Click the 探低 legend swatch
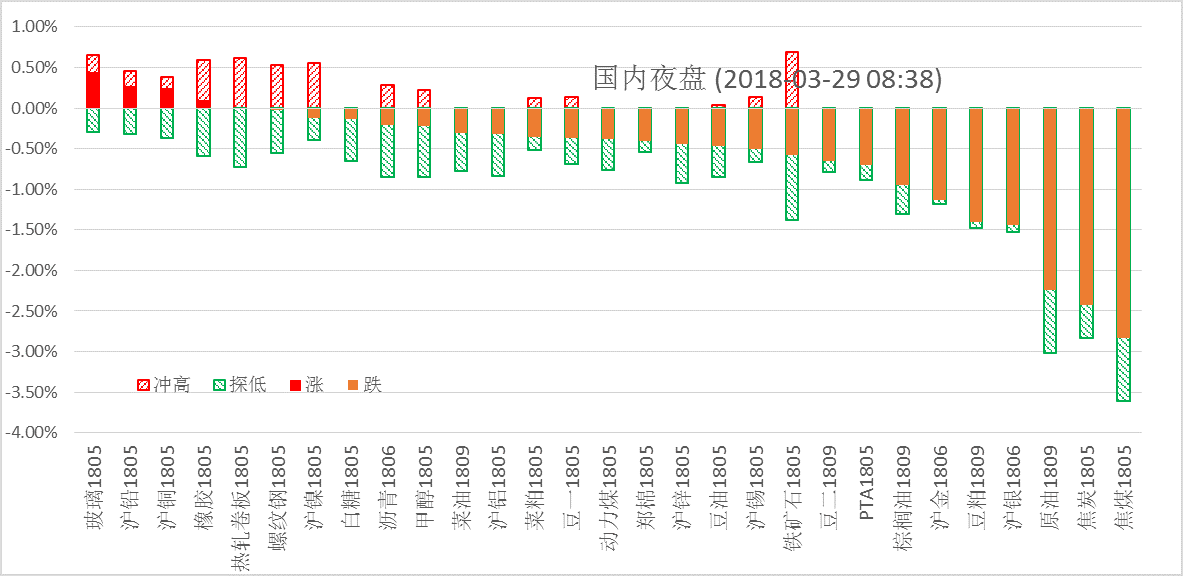The width and height of the screenshot is (1183, 576). click(221, 385)
